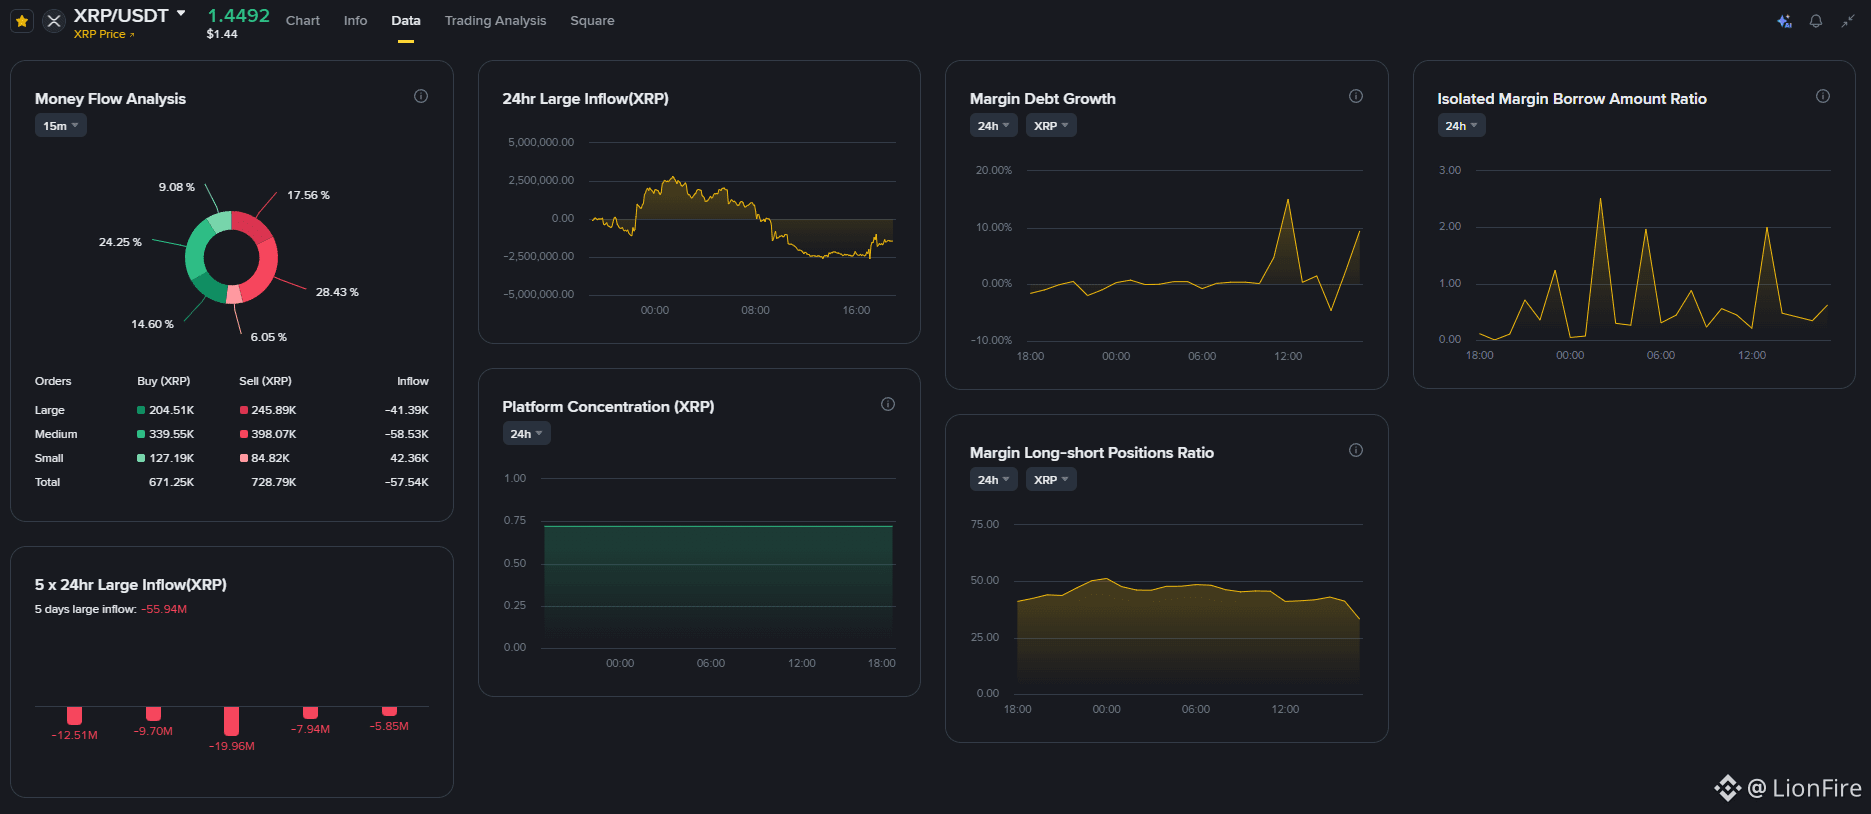Click the XRP coin logo icon

54,21
